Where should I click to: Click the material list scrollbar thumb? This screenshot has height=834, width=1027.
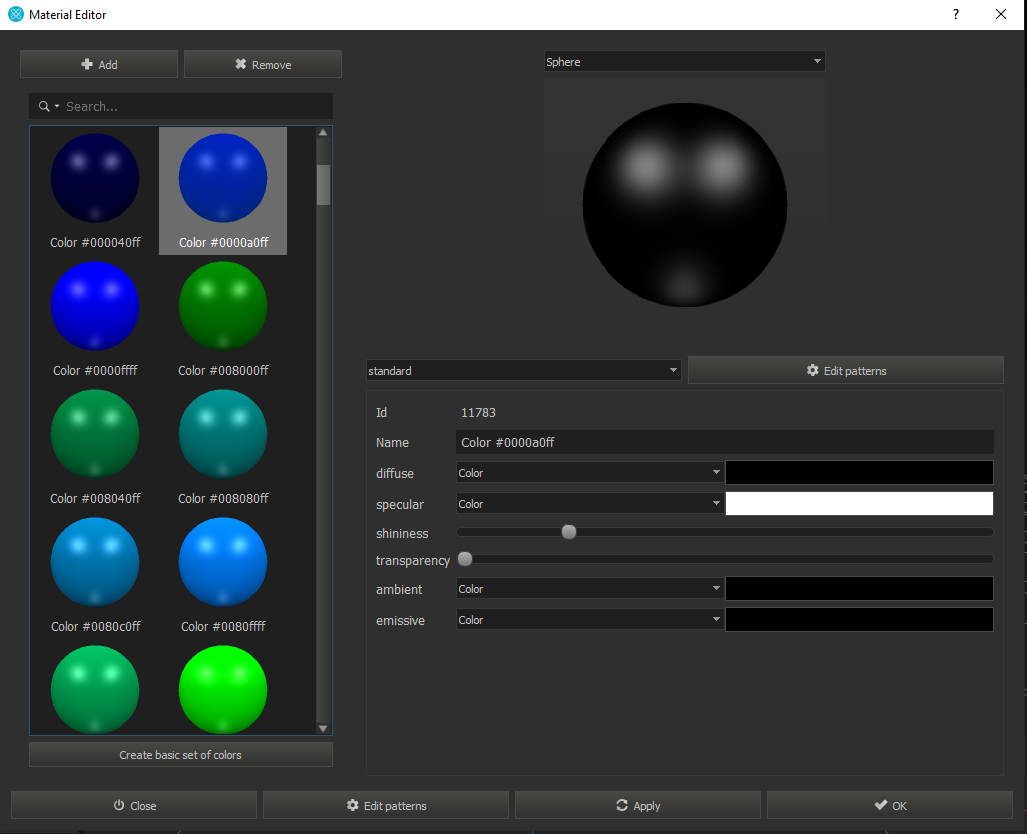tap(323, 185)
